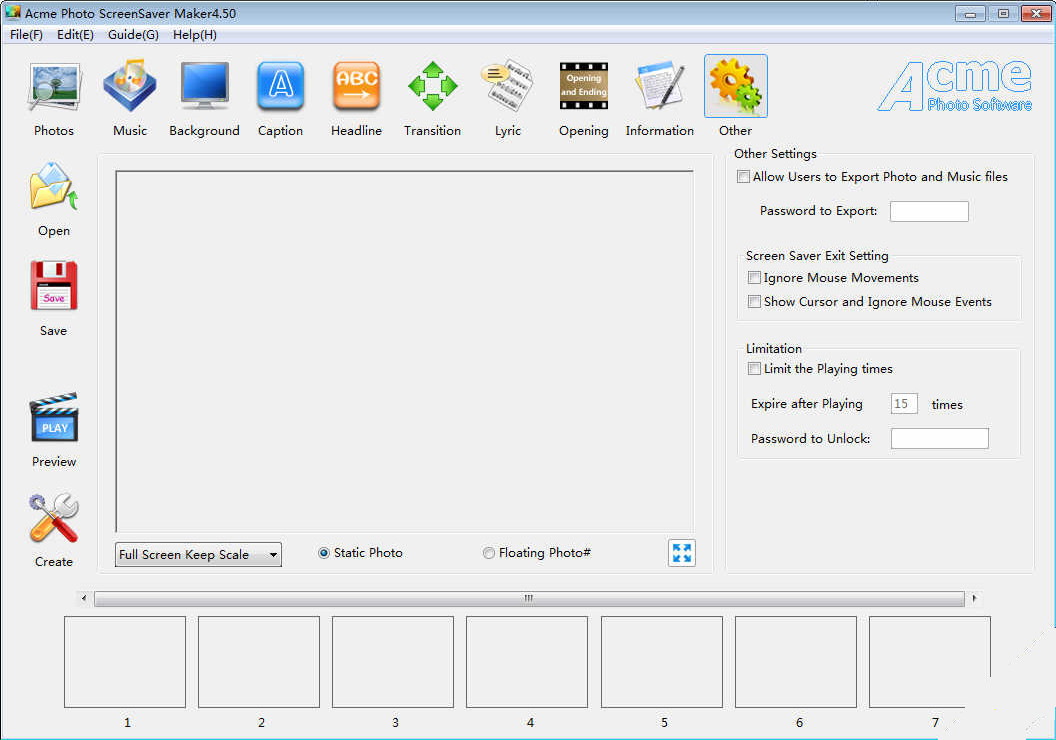The width and height of the screenshot is (1056, 740).
Task: Click the Save floppy disk icon
Action: pos(54,285)
